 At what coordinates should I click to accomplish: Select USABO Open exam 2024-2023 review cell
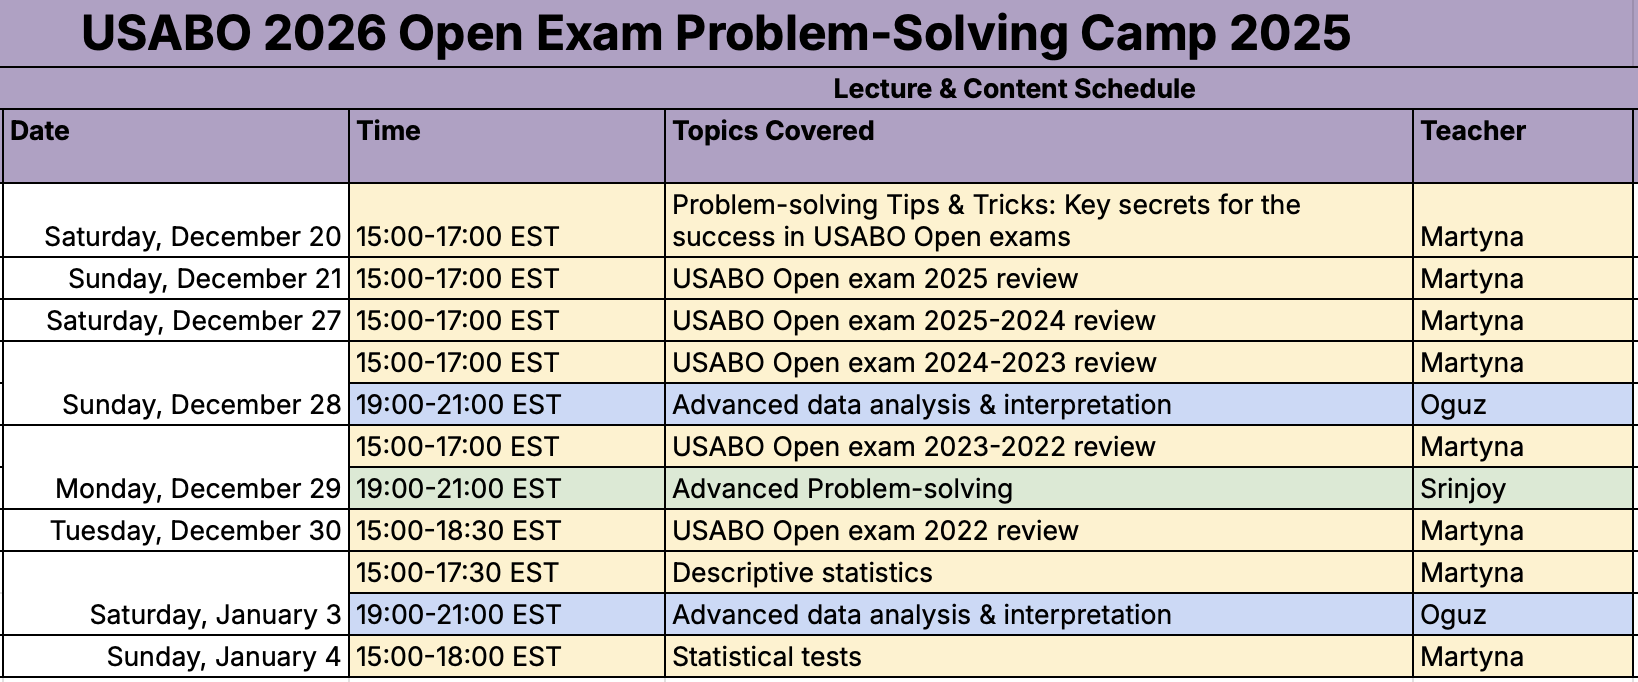pyautogui.click(x=1038, y=363)
